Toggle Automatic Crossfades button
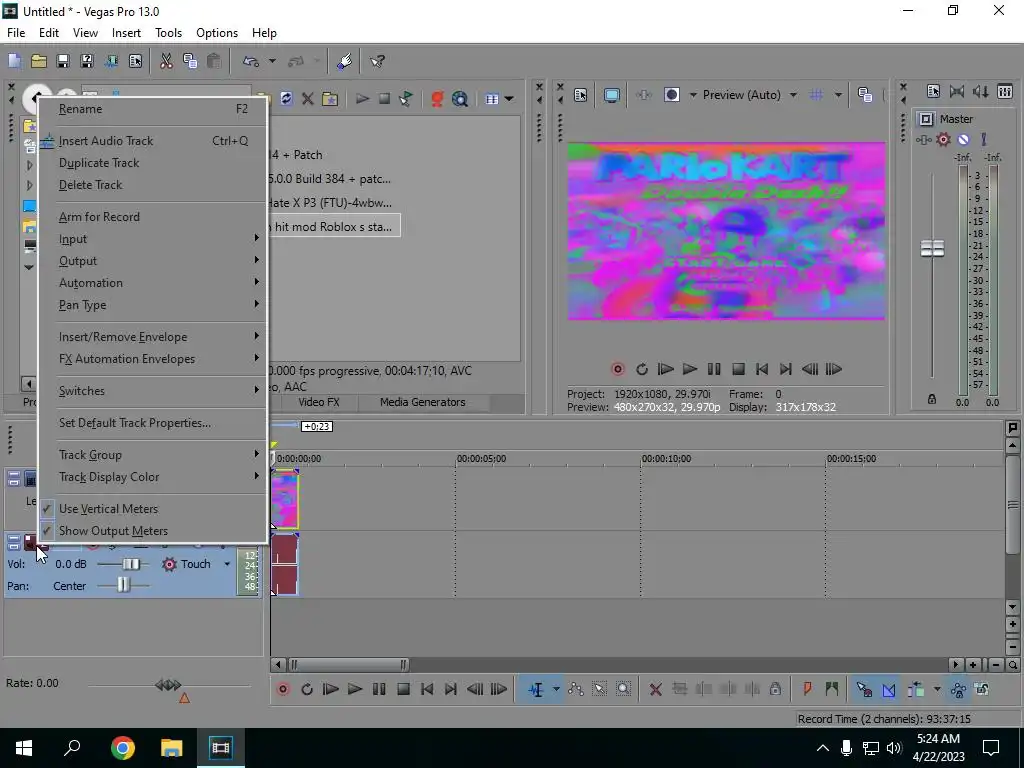This screenshot has width=1024, height=768. 889,689
